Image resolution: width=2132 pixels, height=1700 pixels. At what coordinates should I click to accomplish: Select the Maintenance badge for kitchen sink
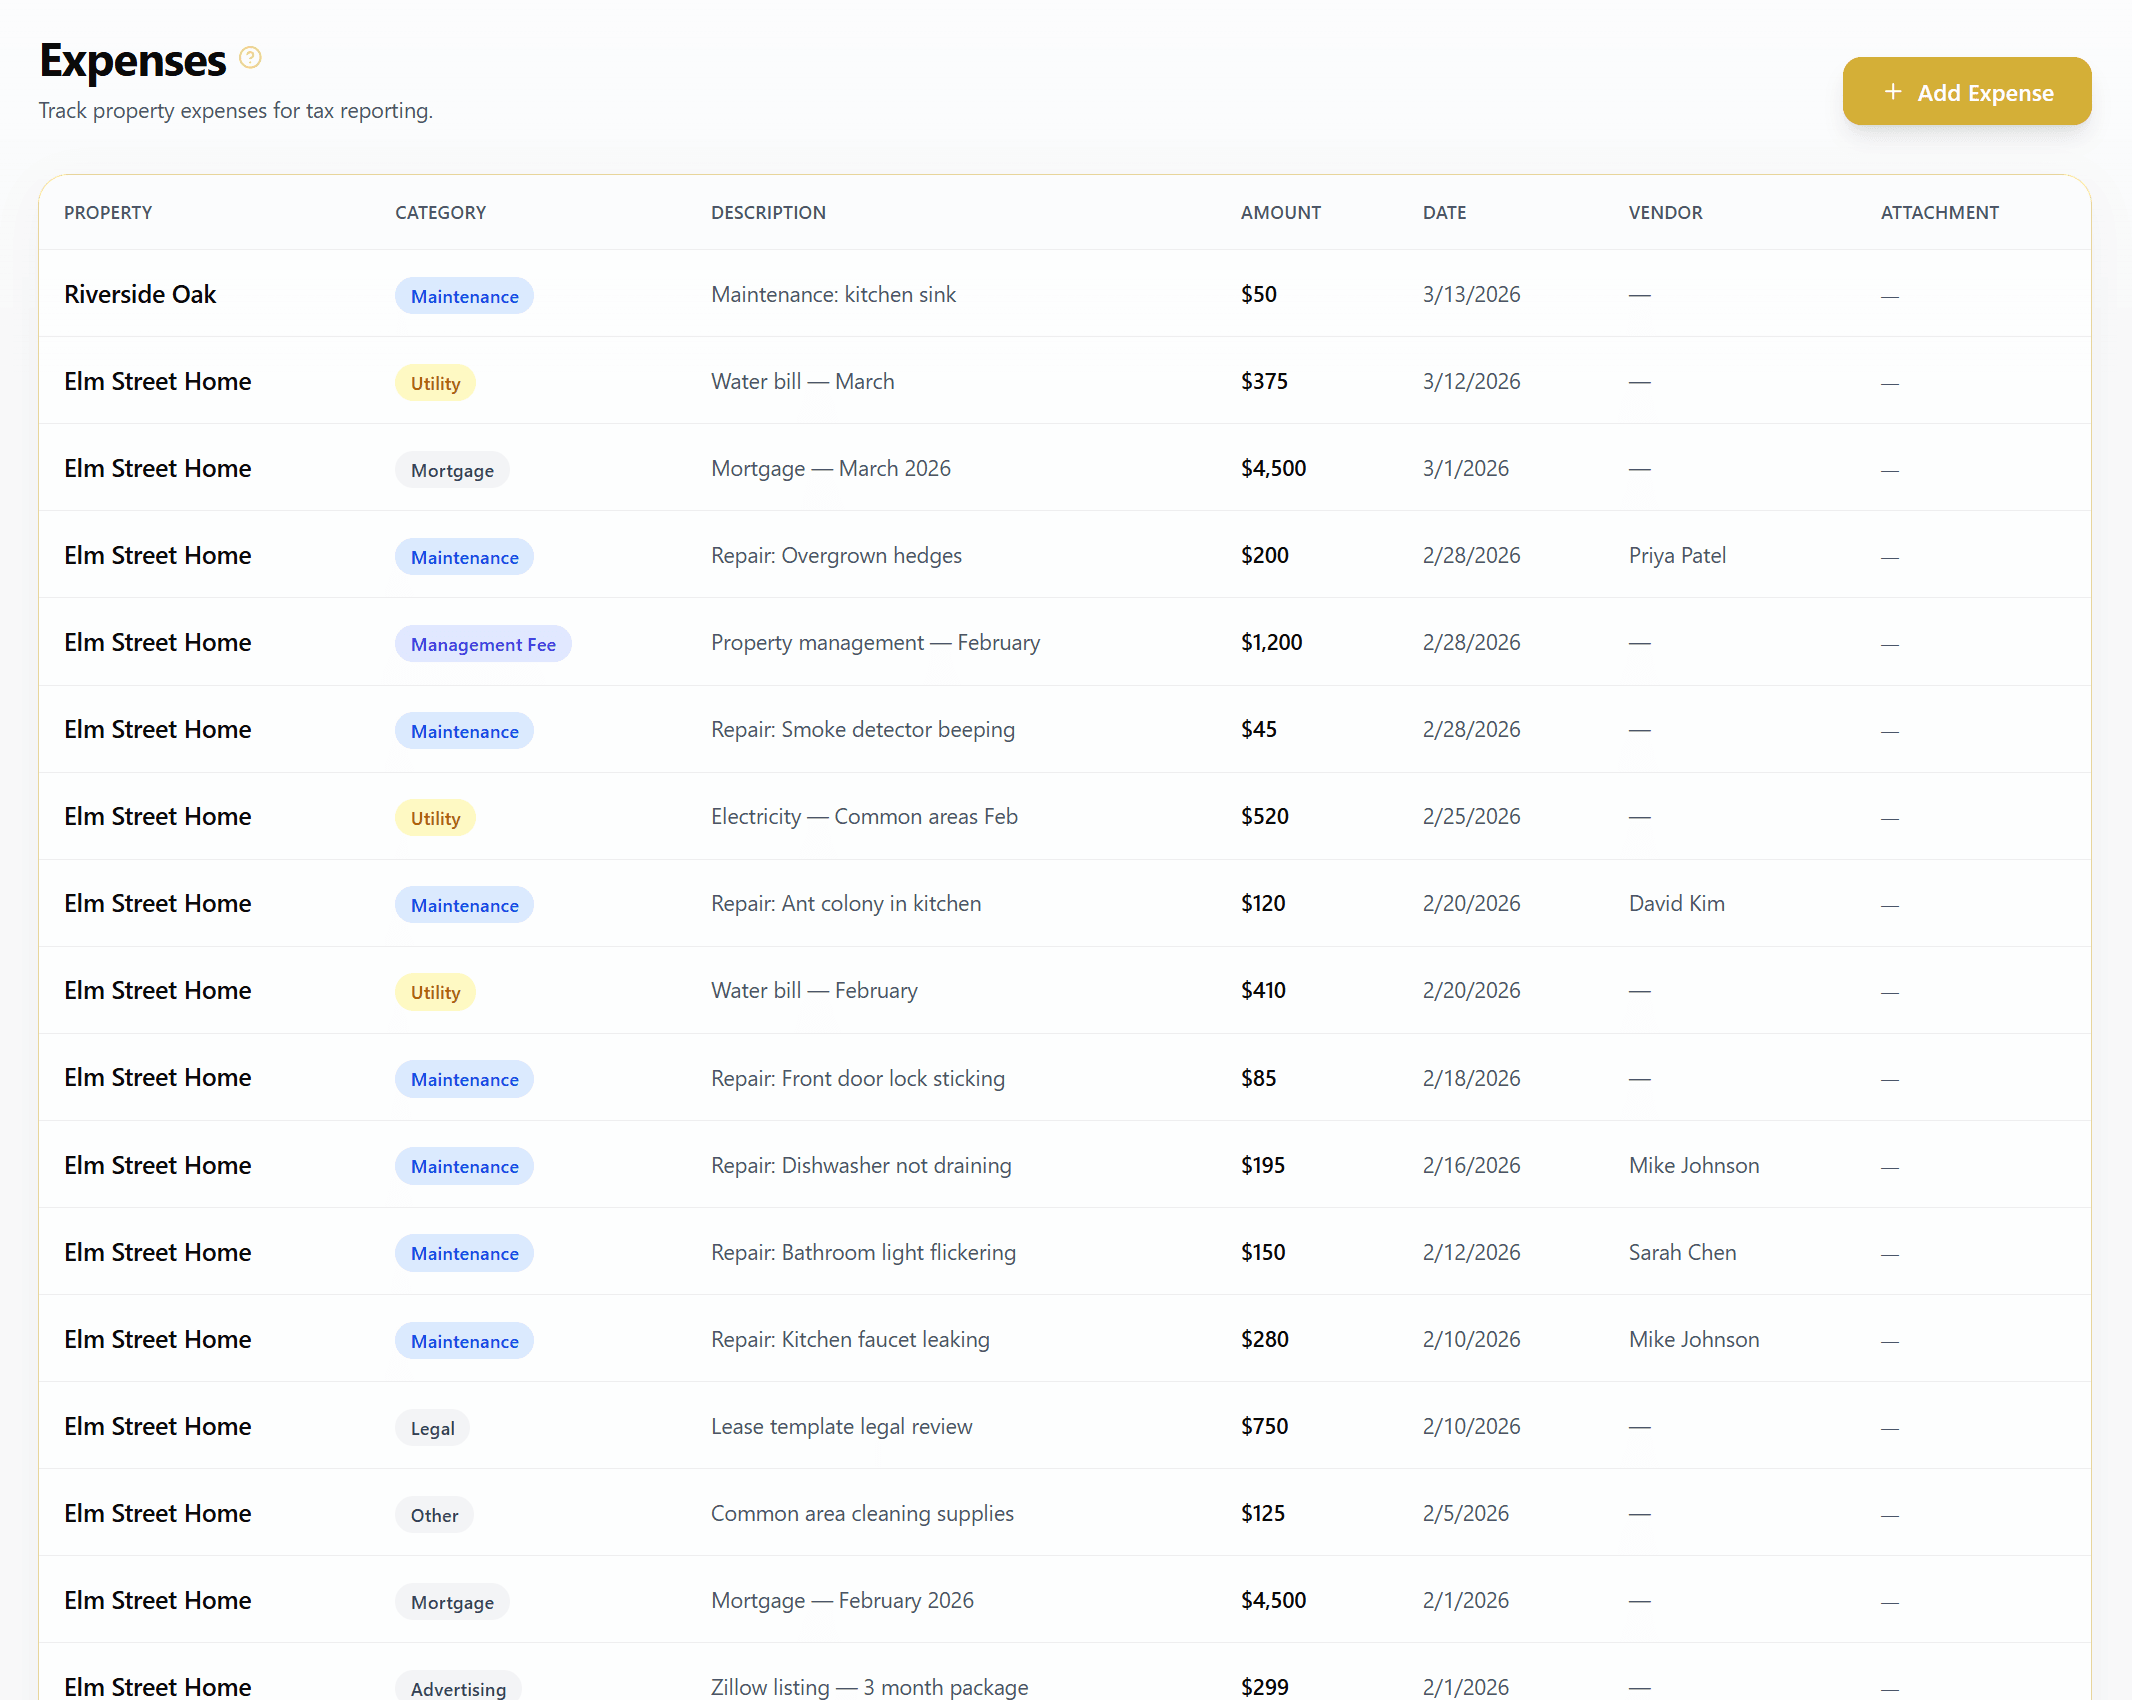click(x=463, y=296)
